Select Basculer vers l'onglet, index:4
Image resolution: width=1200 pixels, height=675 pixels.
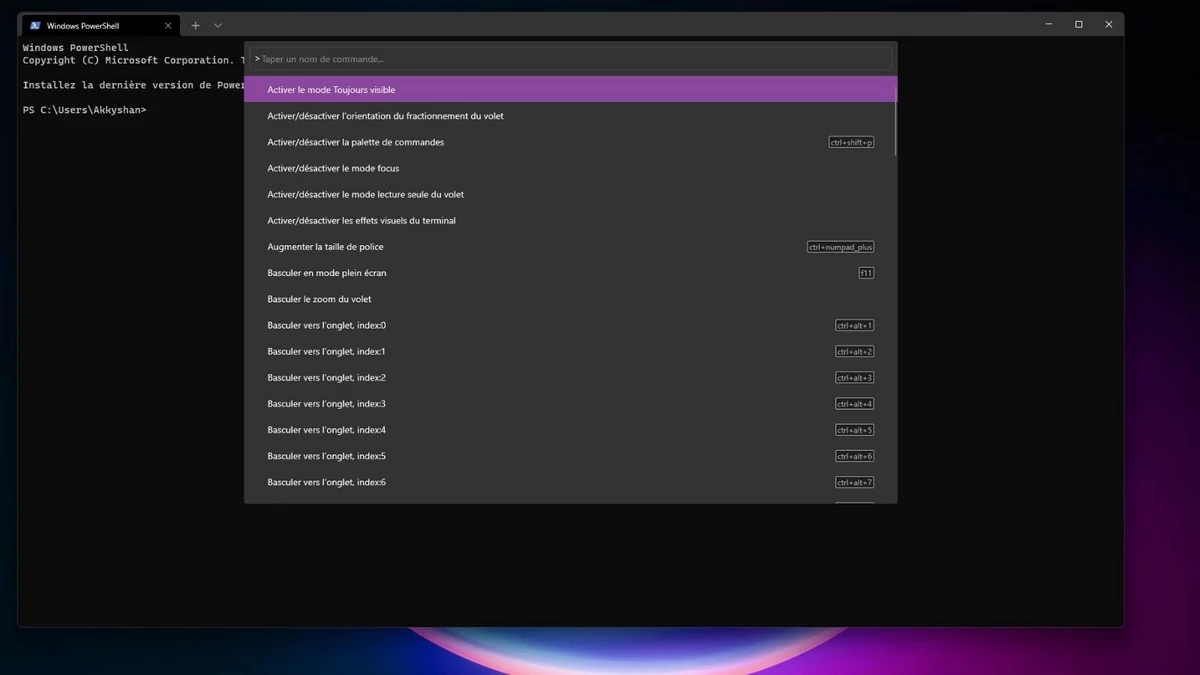coord(570,430)
